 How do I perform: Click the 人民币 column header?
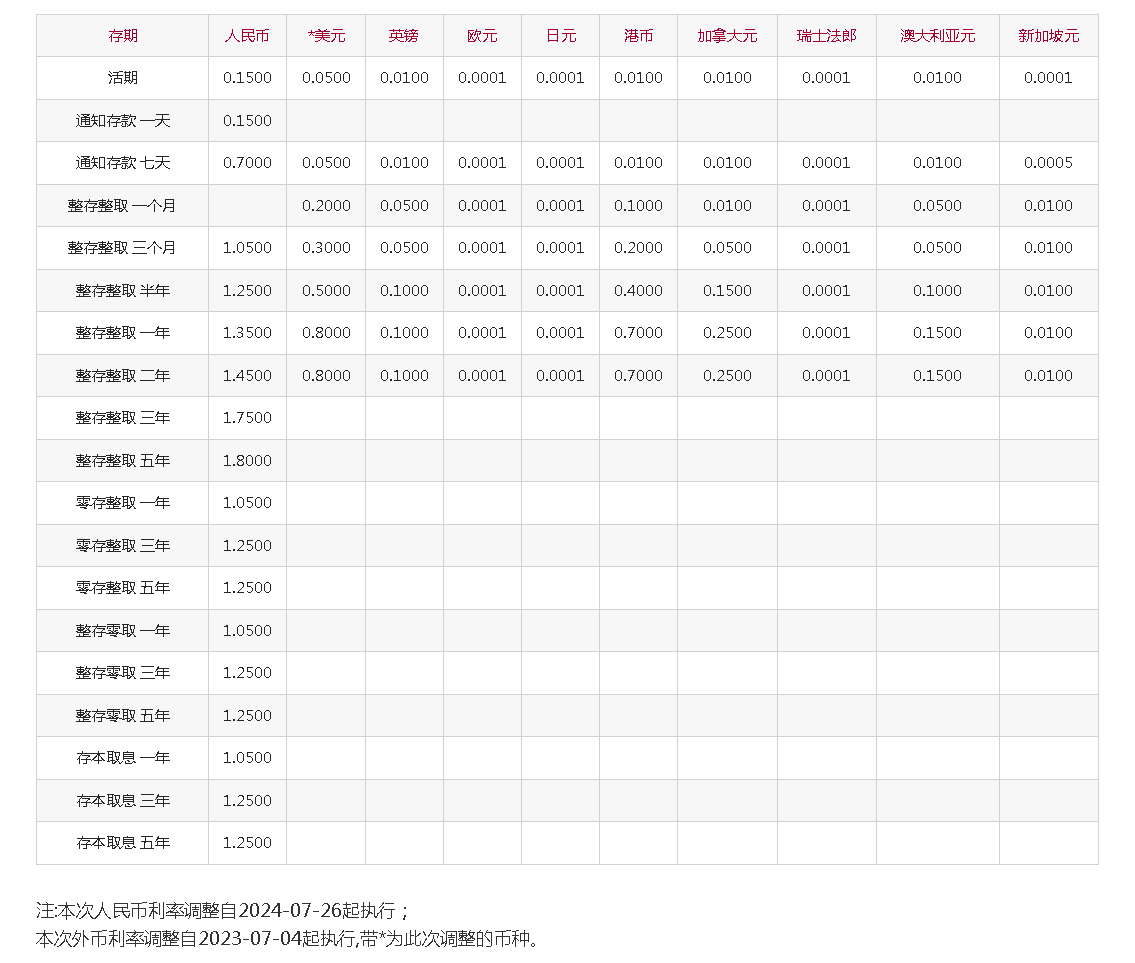point(247,36)
